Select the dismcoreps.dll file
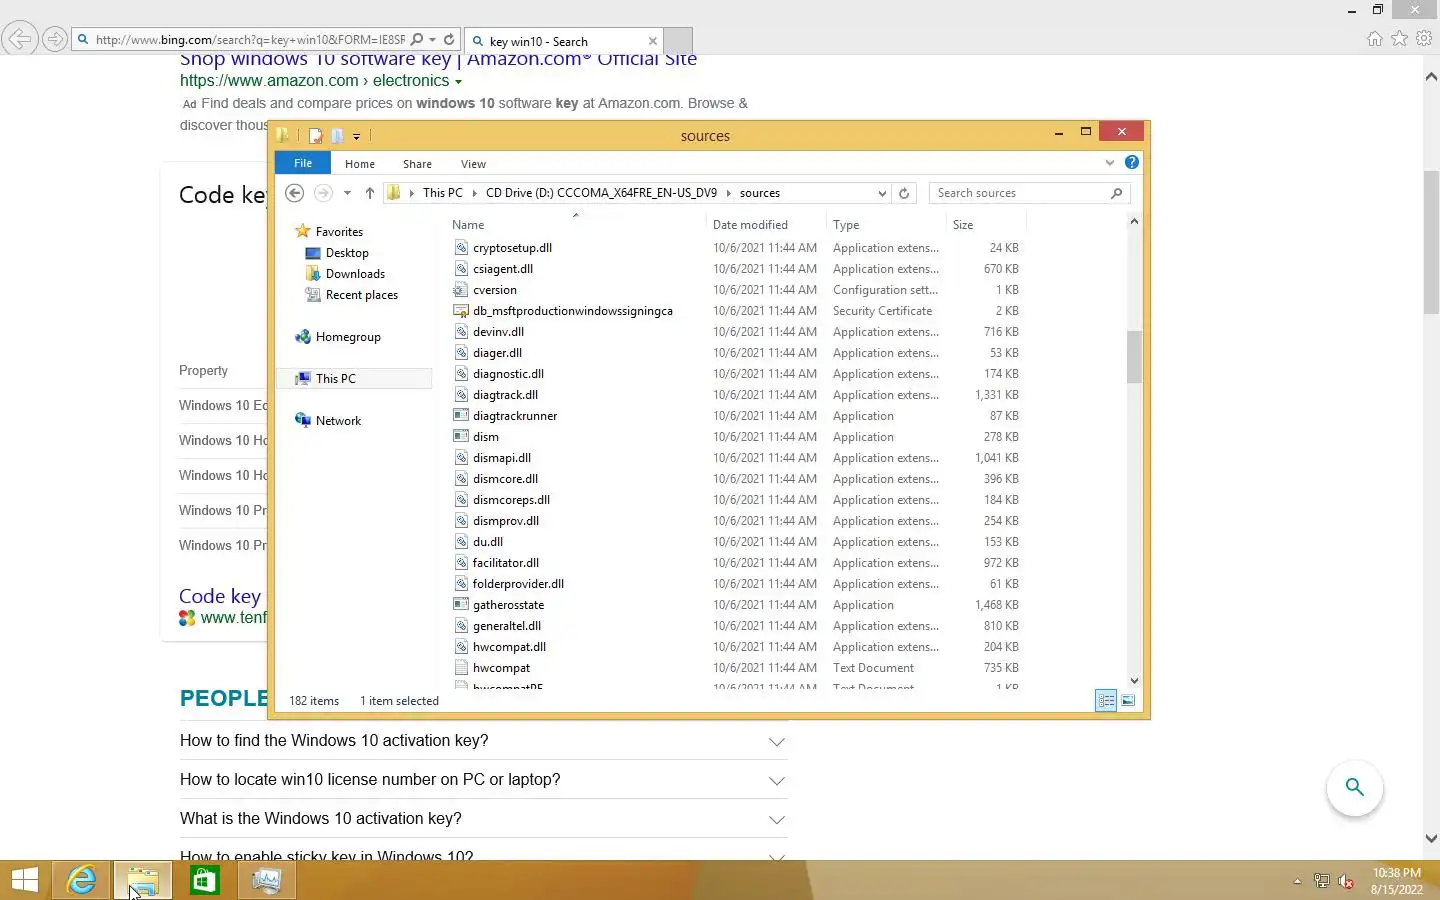This screenshot has height=900, width=1440. [x=511, y=500]
